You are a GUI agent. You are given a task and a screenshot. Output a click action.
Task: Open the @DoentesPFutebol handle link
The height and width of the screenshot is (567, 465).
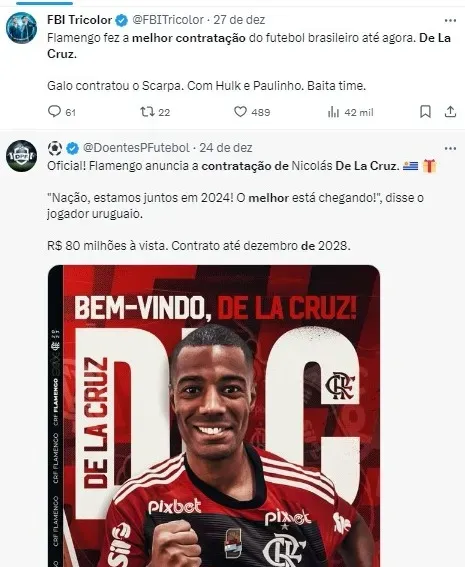click(x=136, y=148)
